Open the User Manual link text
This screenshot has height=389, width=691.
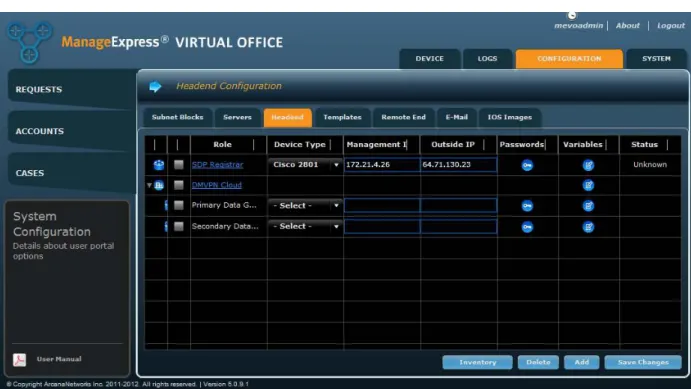pos(59,359)
